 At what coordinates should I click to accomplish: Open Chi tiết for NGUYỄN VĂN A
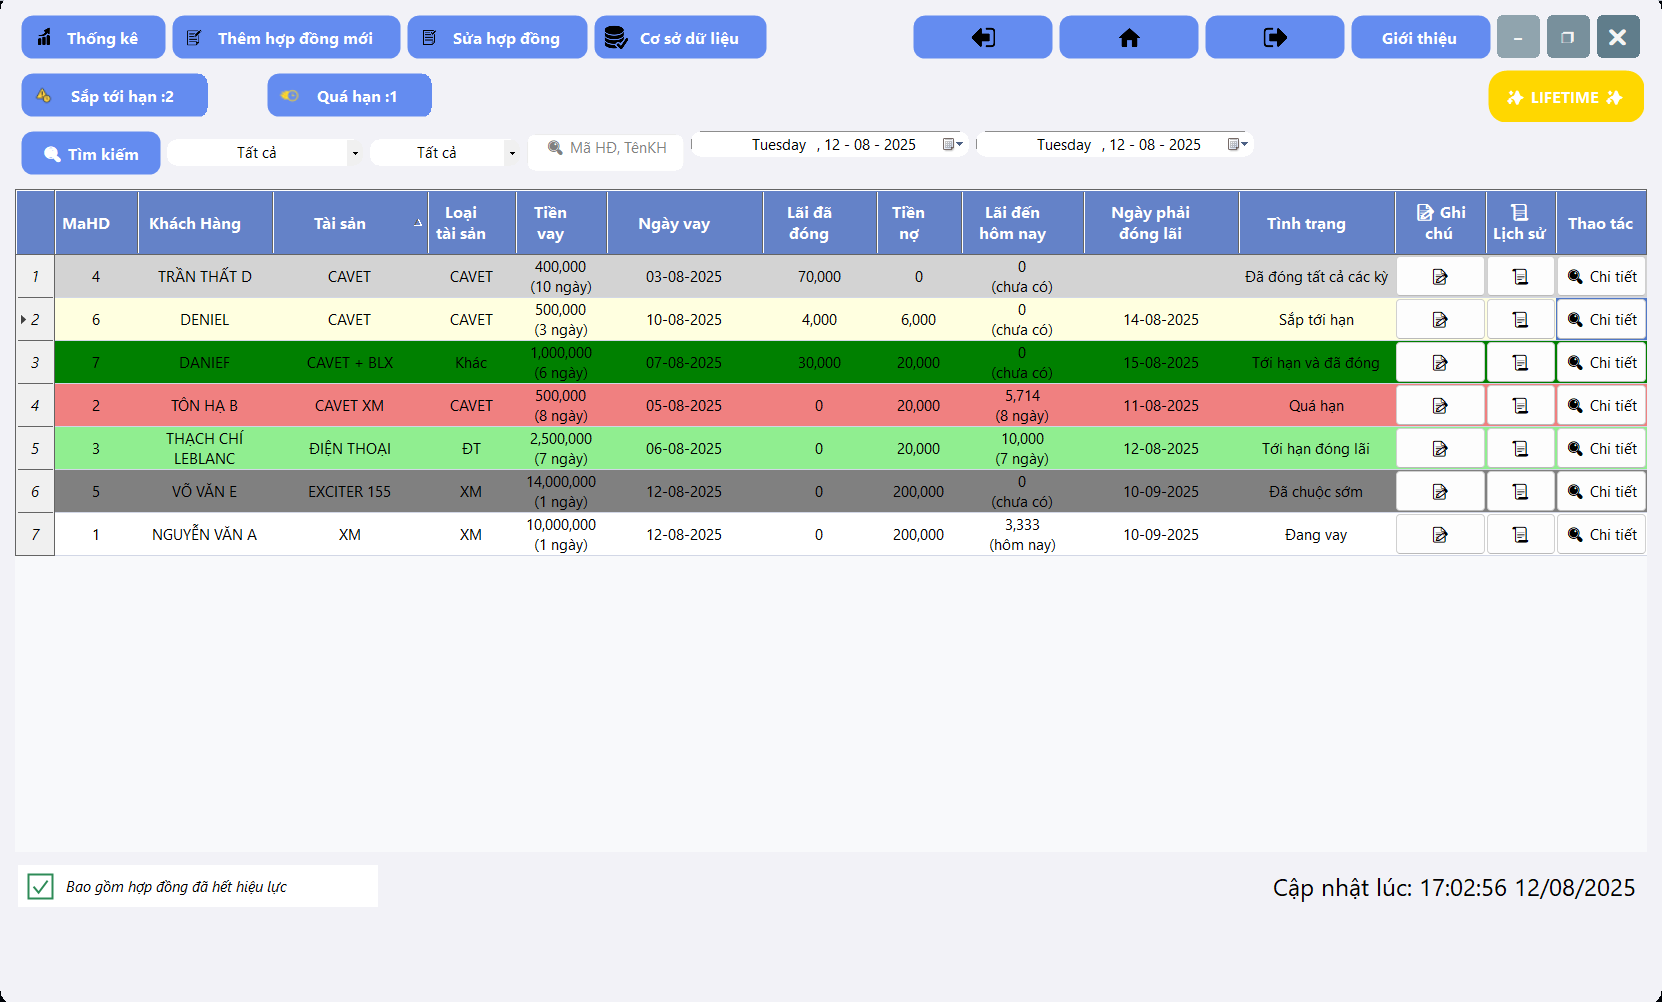[1601, 535]
